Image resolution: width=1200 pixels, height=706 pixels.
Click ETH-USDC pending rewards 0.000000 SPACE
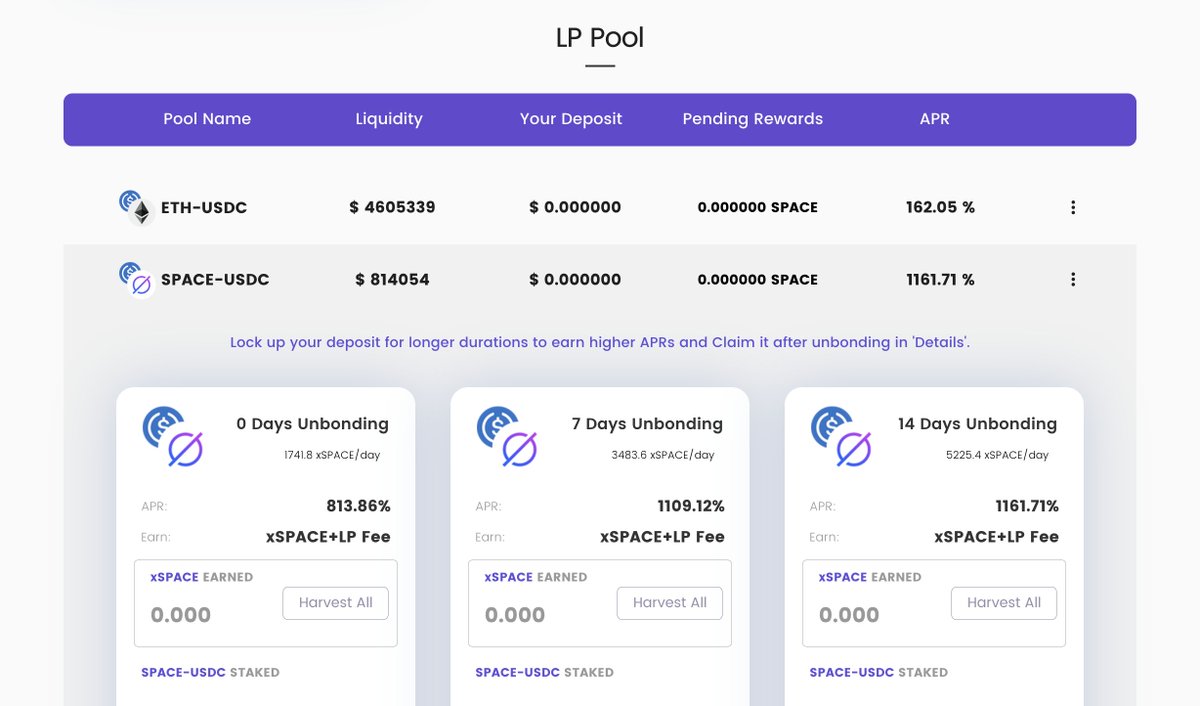[758, 208]
